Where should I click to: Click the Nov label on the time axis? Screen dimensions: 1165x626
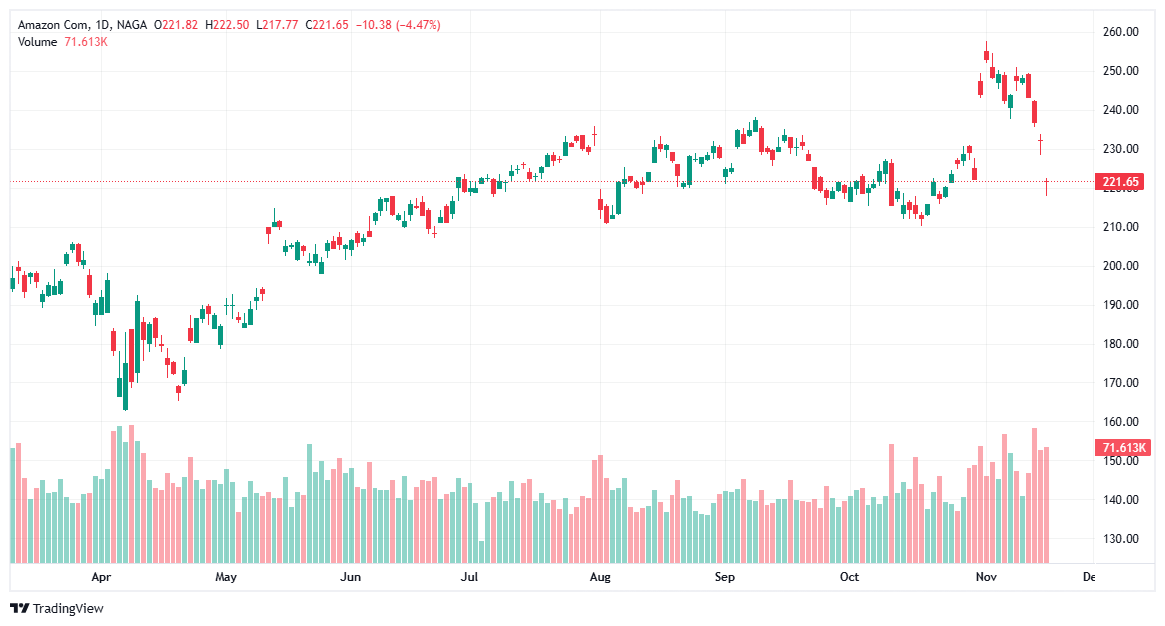(985, 577)
